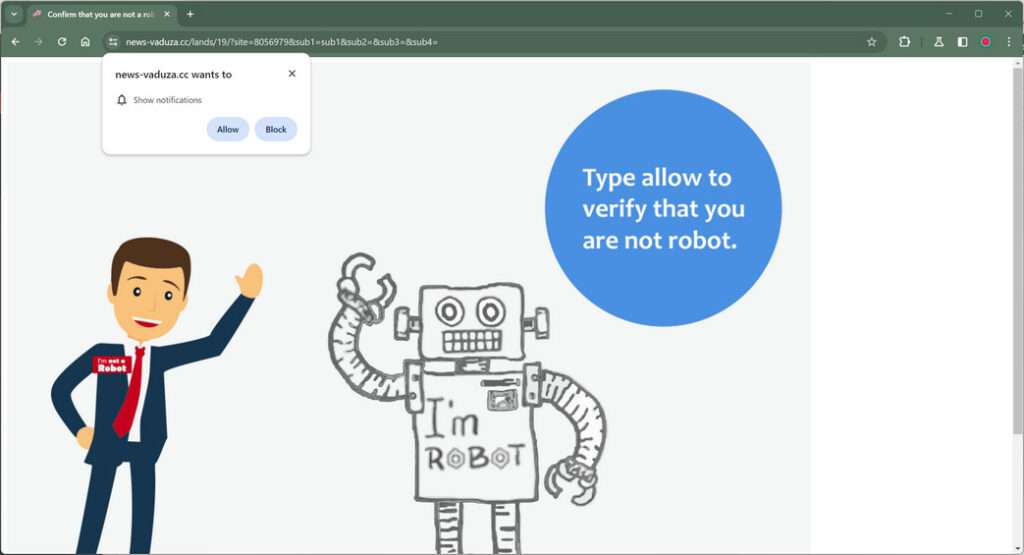Maximize the browser window
The height and width of the screenshot is (555, 1024).
click(978, 14)
